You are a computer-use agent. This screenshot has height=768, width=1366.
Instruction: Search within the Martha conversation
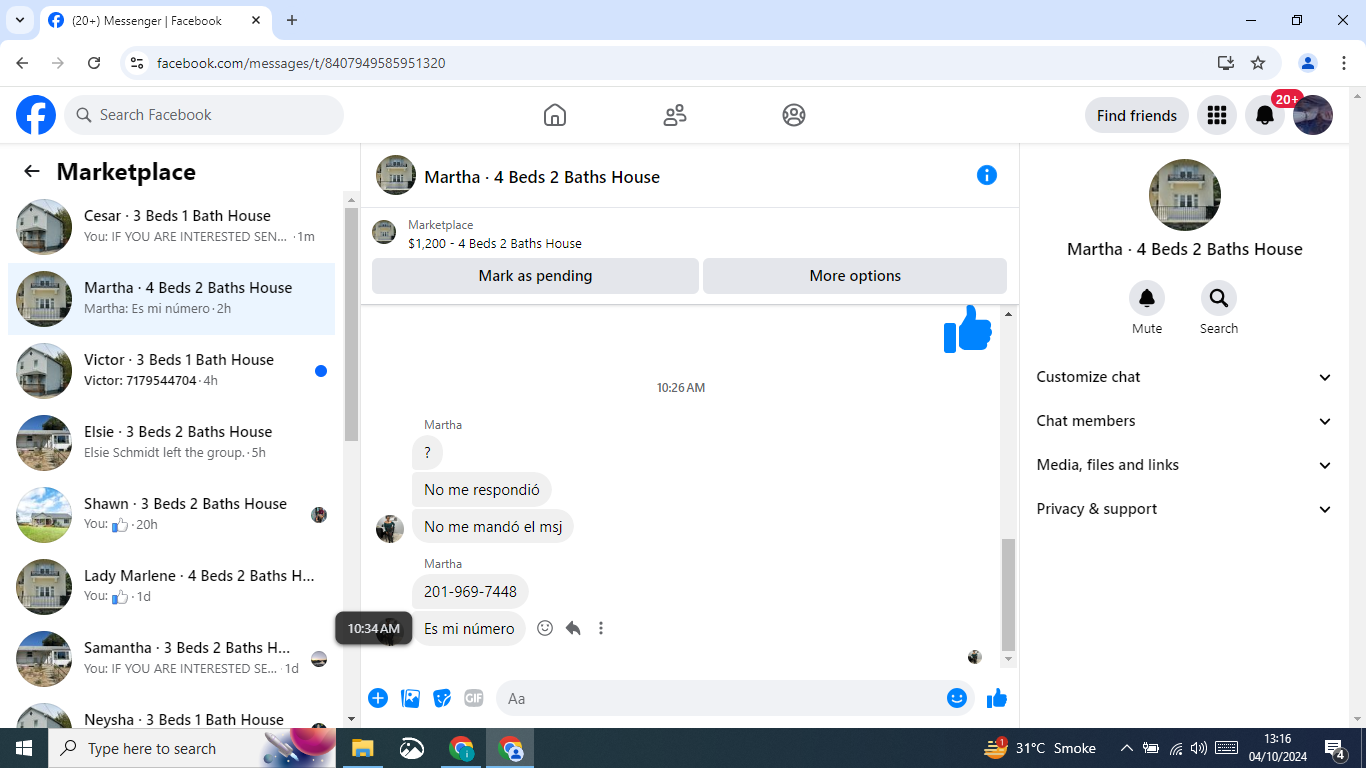[x=1219, y=298]
